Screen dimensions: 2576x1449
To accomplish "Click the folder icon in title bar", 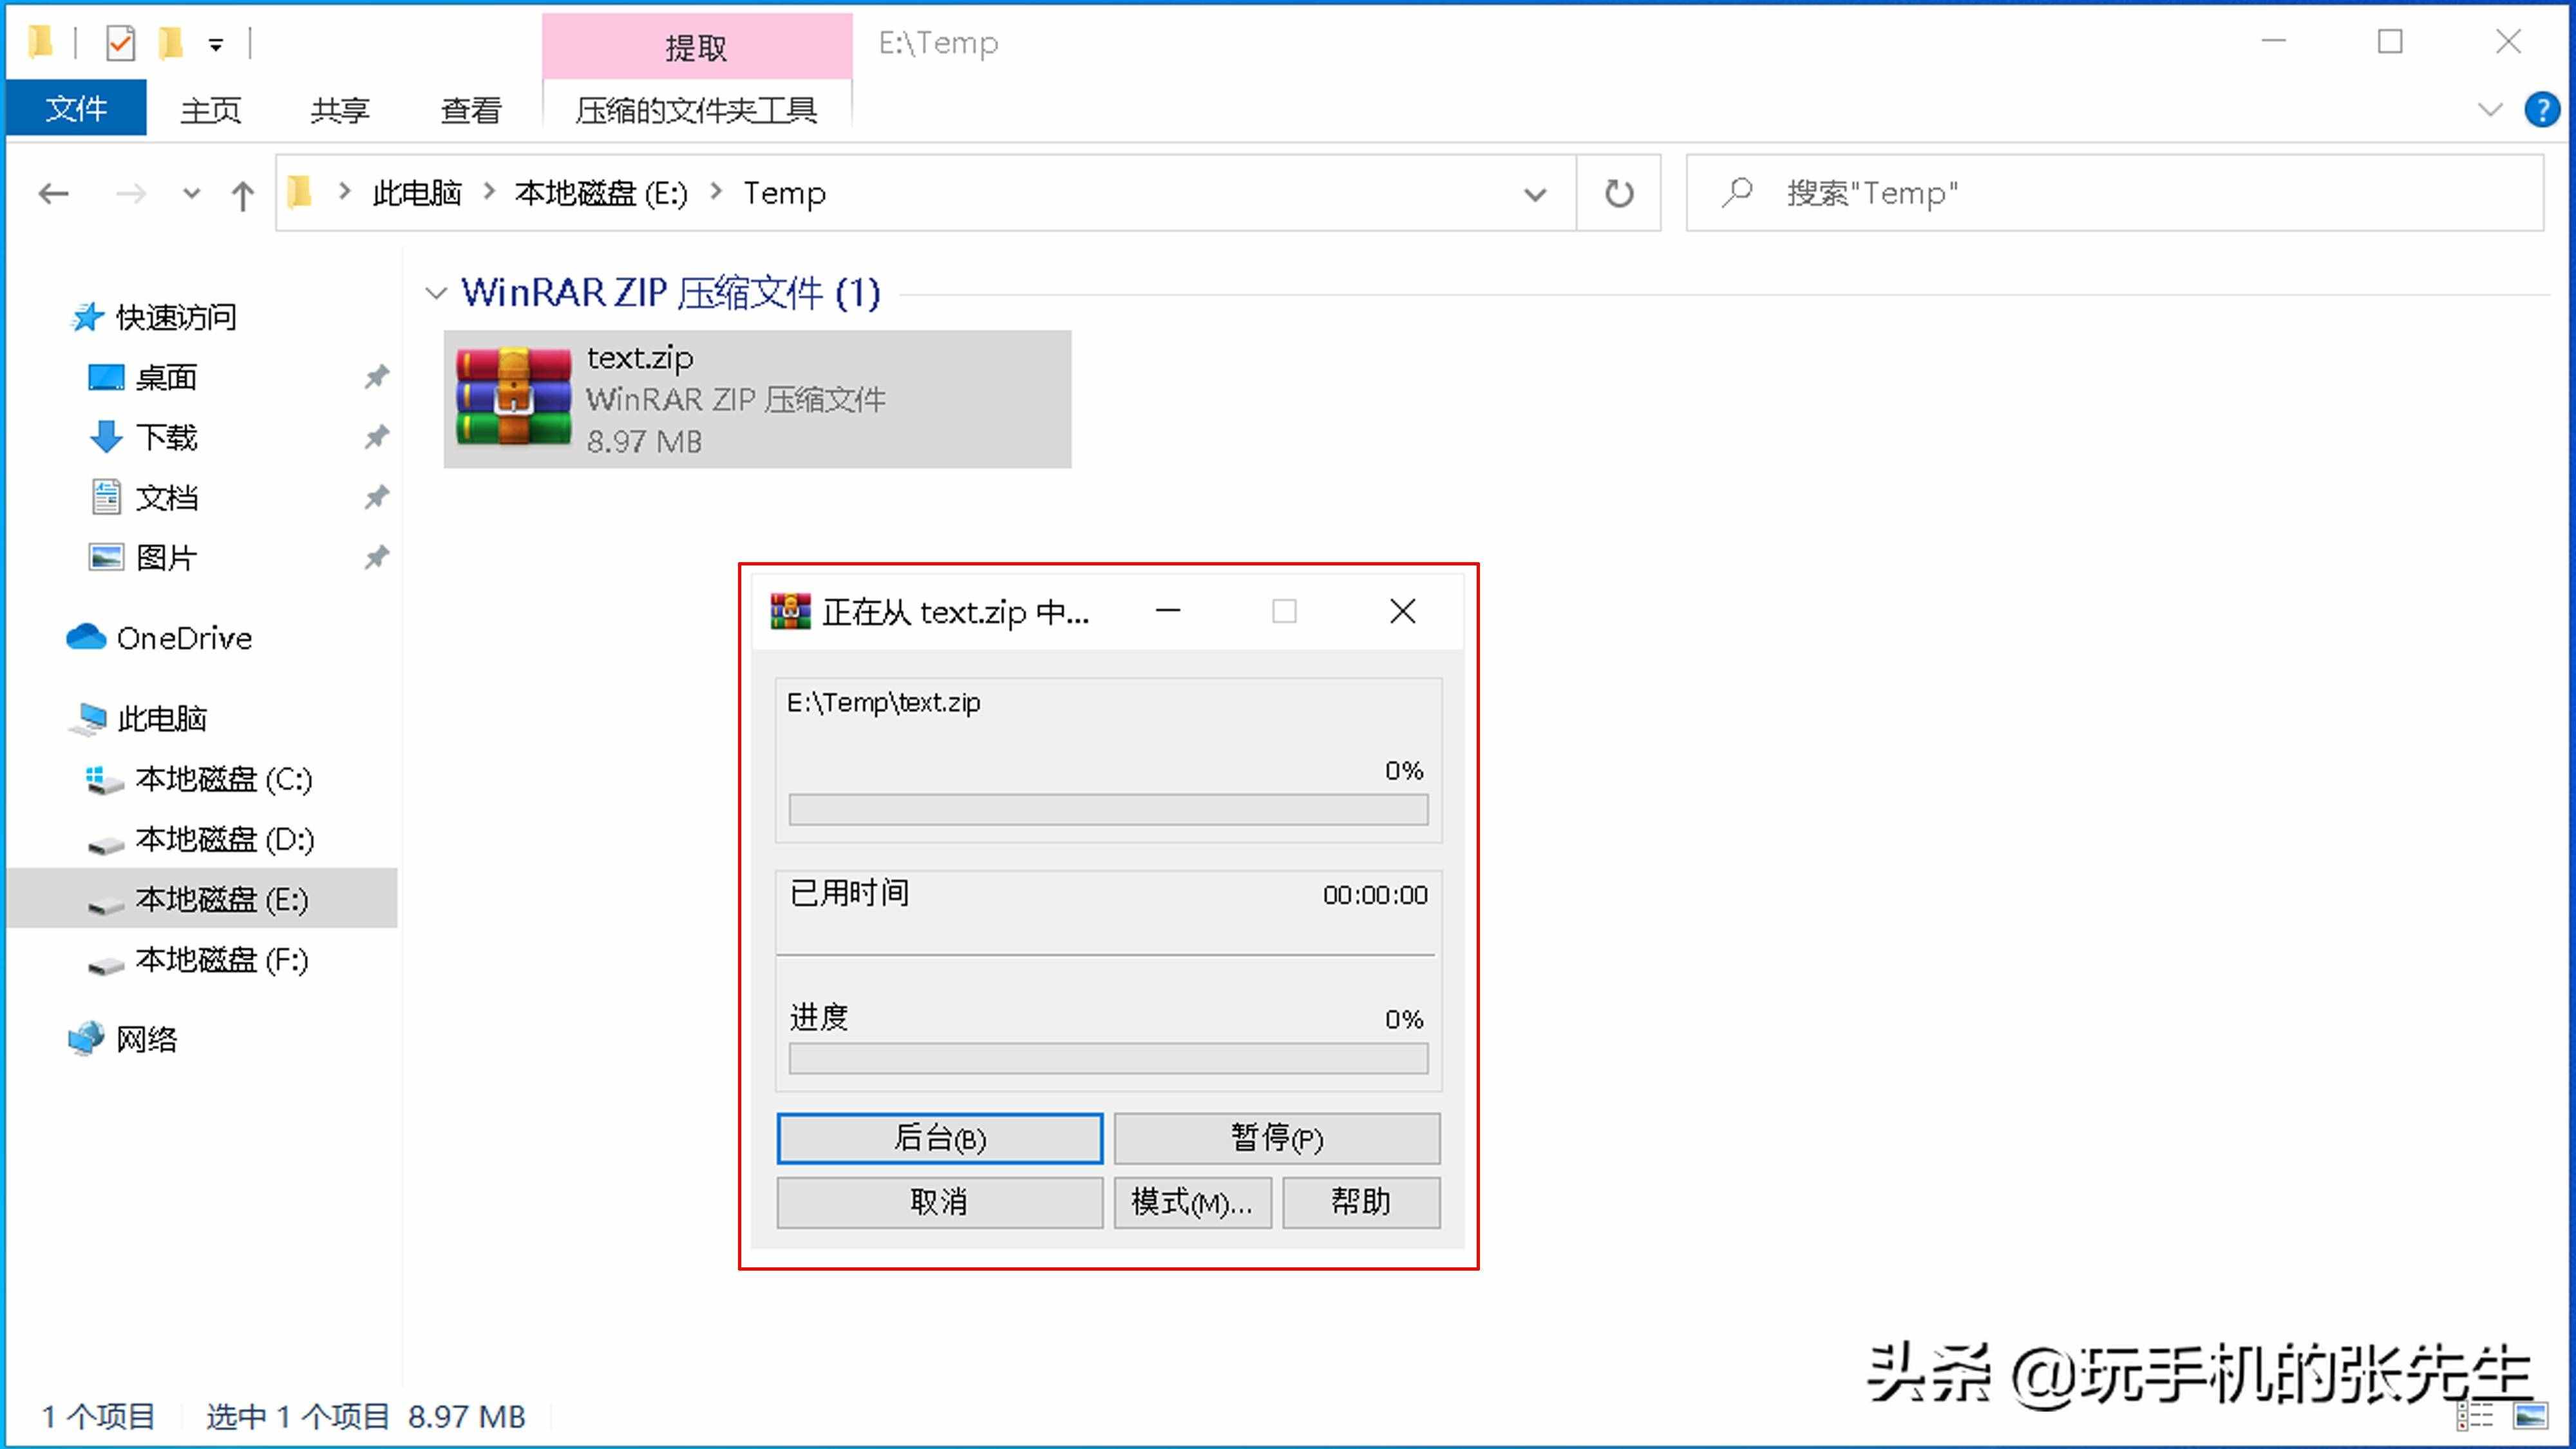I will 40,43.
